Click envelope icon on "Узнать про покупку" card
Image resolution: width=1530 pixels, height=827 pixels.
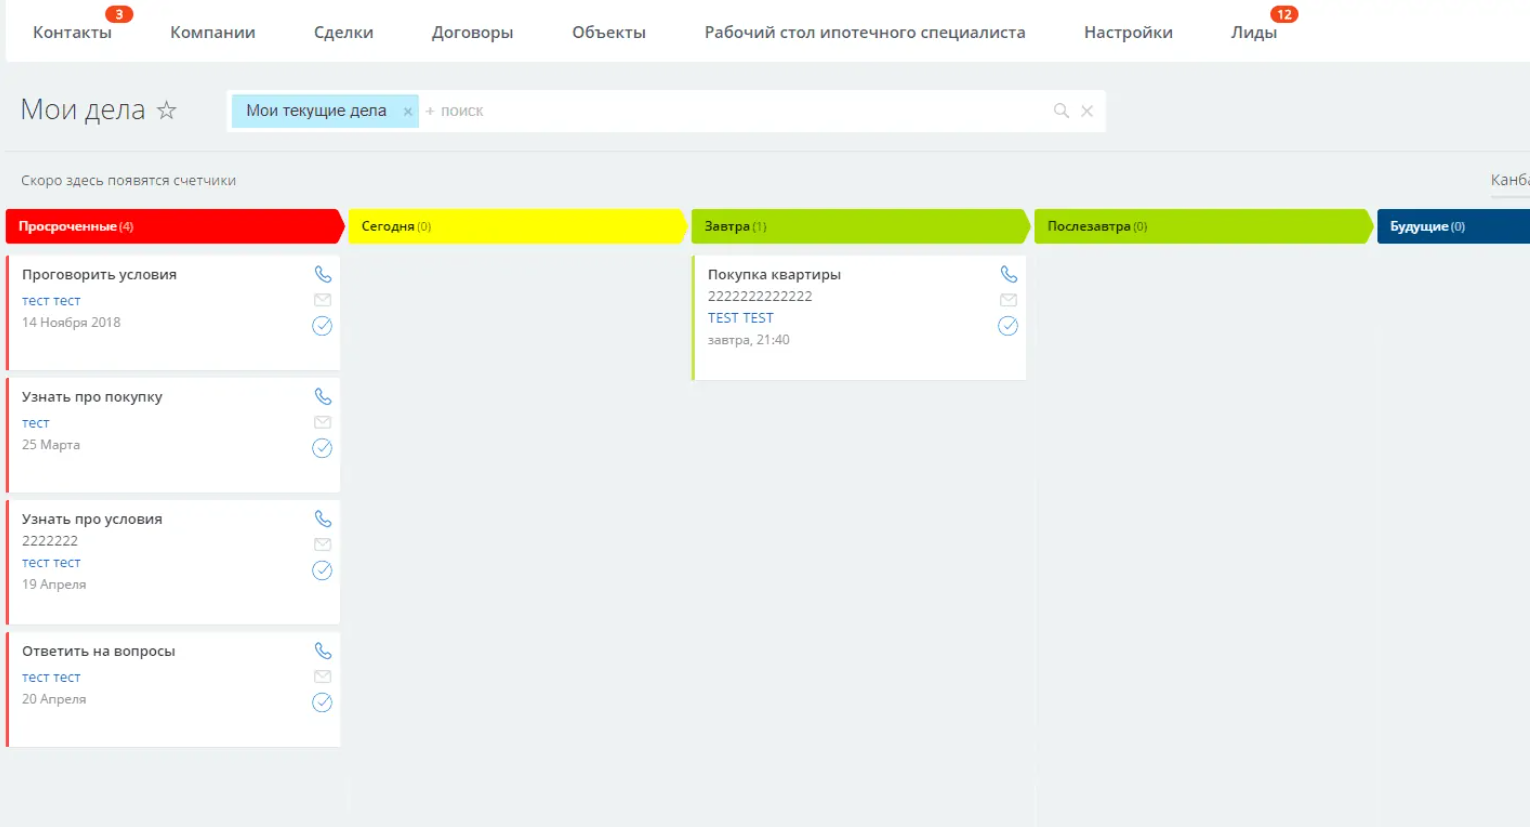pyautogui.click(x=323, y=422)
